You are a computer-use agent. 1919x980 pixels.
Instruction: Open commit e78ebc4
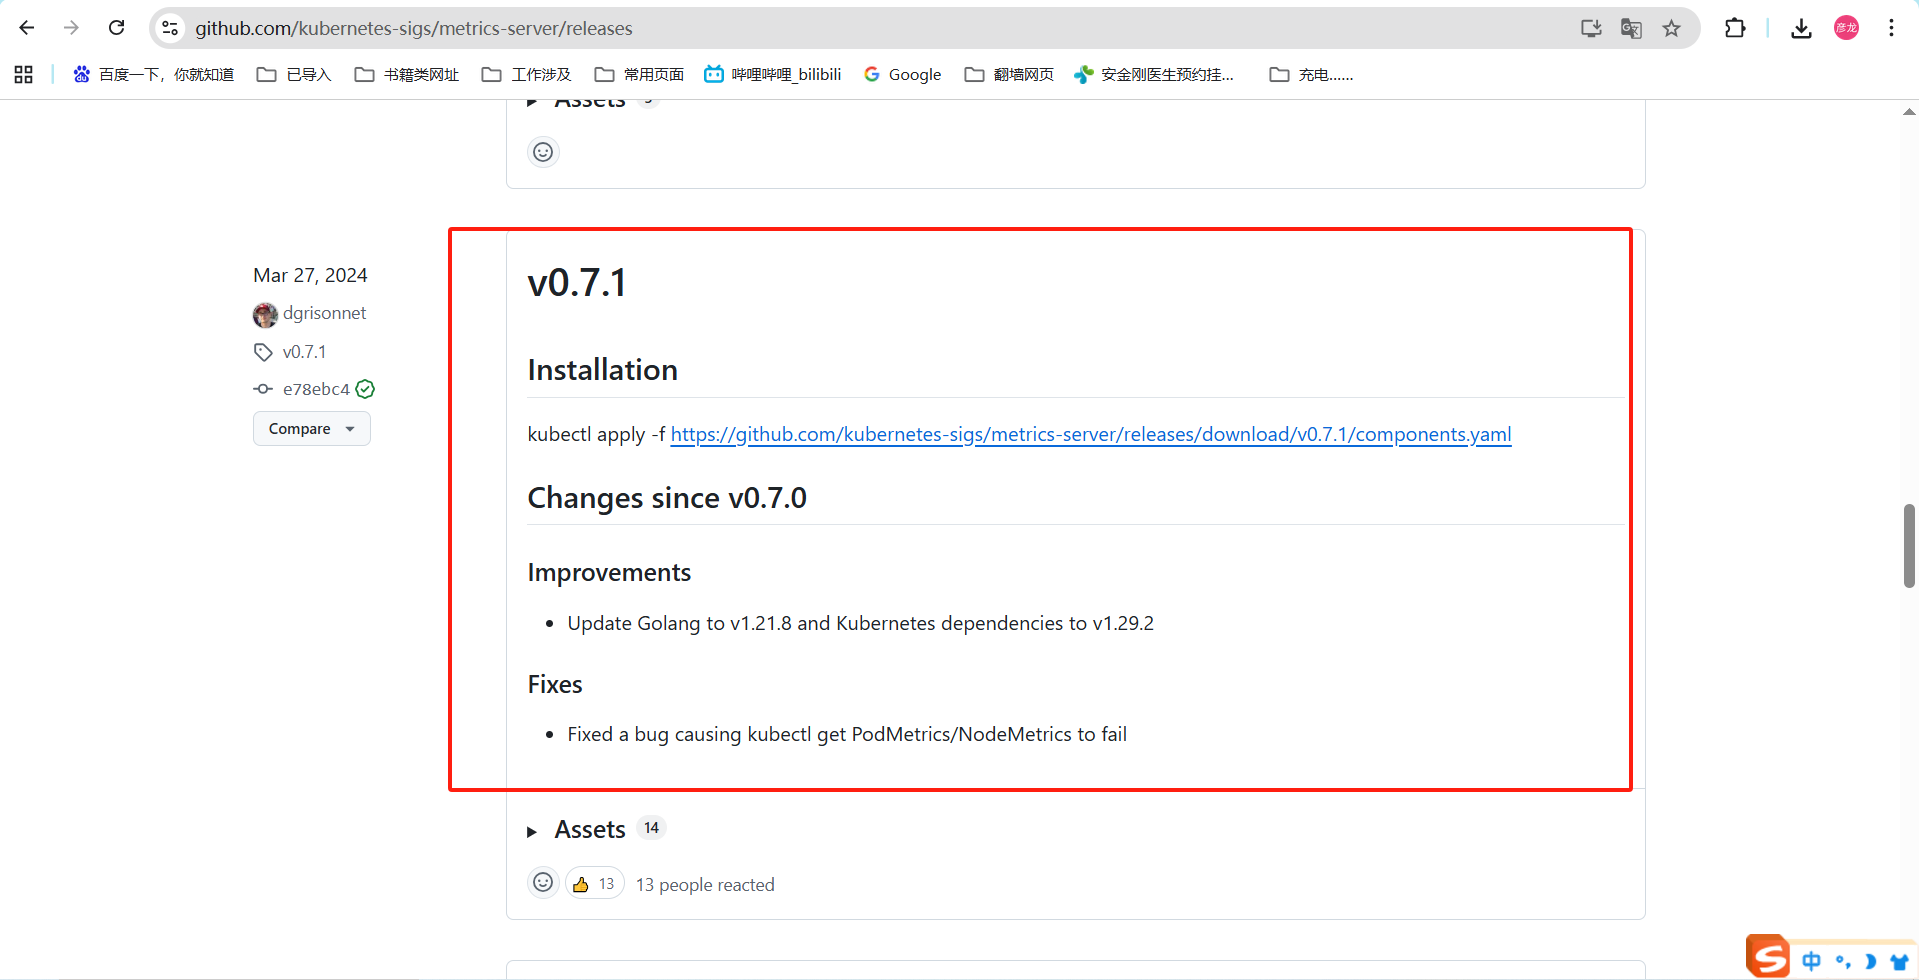pyautogui.click(x=316, y=389)
